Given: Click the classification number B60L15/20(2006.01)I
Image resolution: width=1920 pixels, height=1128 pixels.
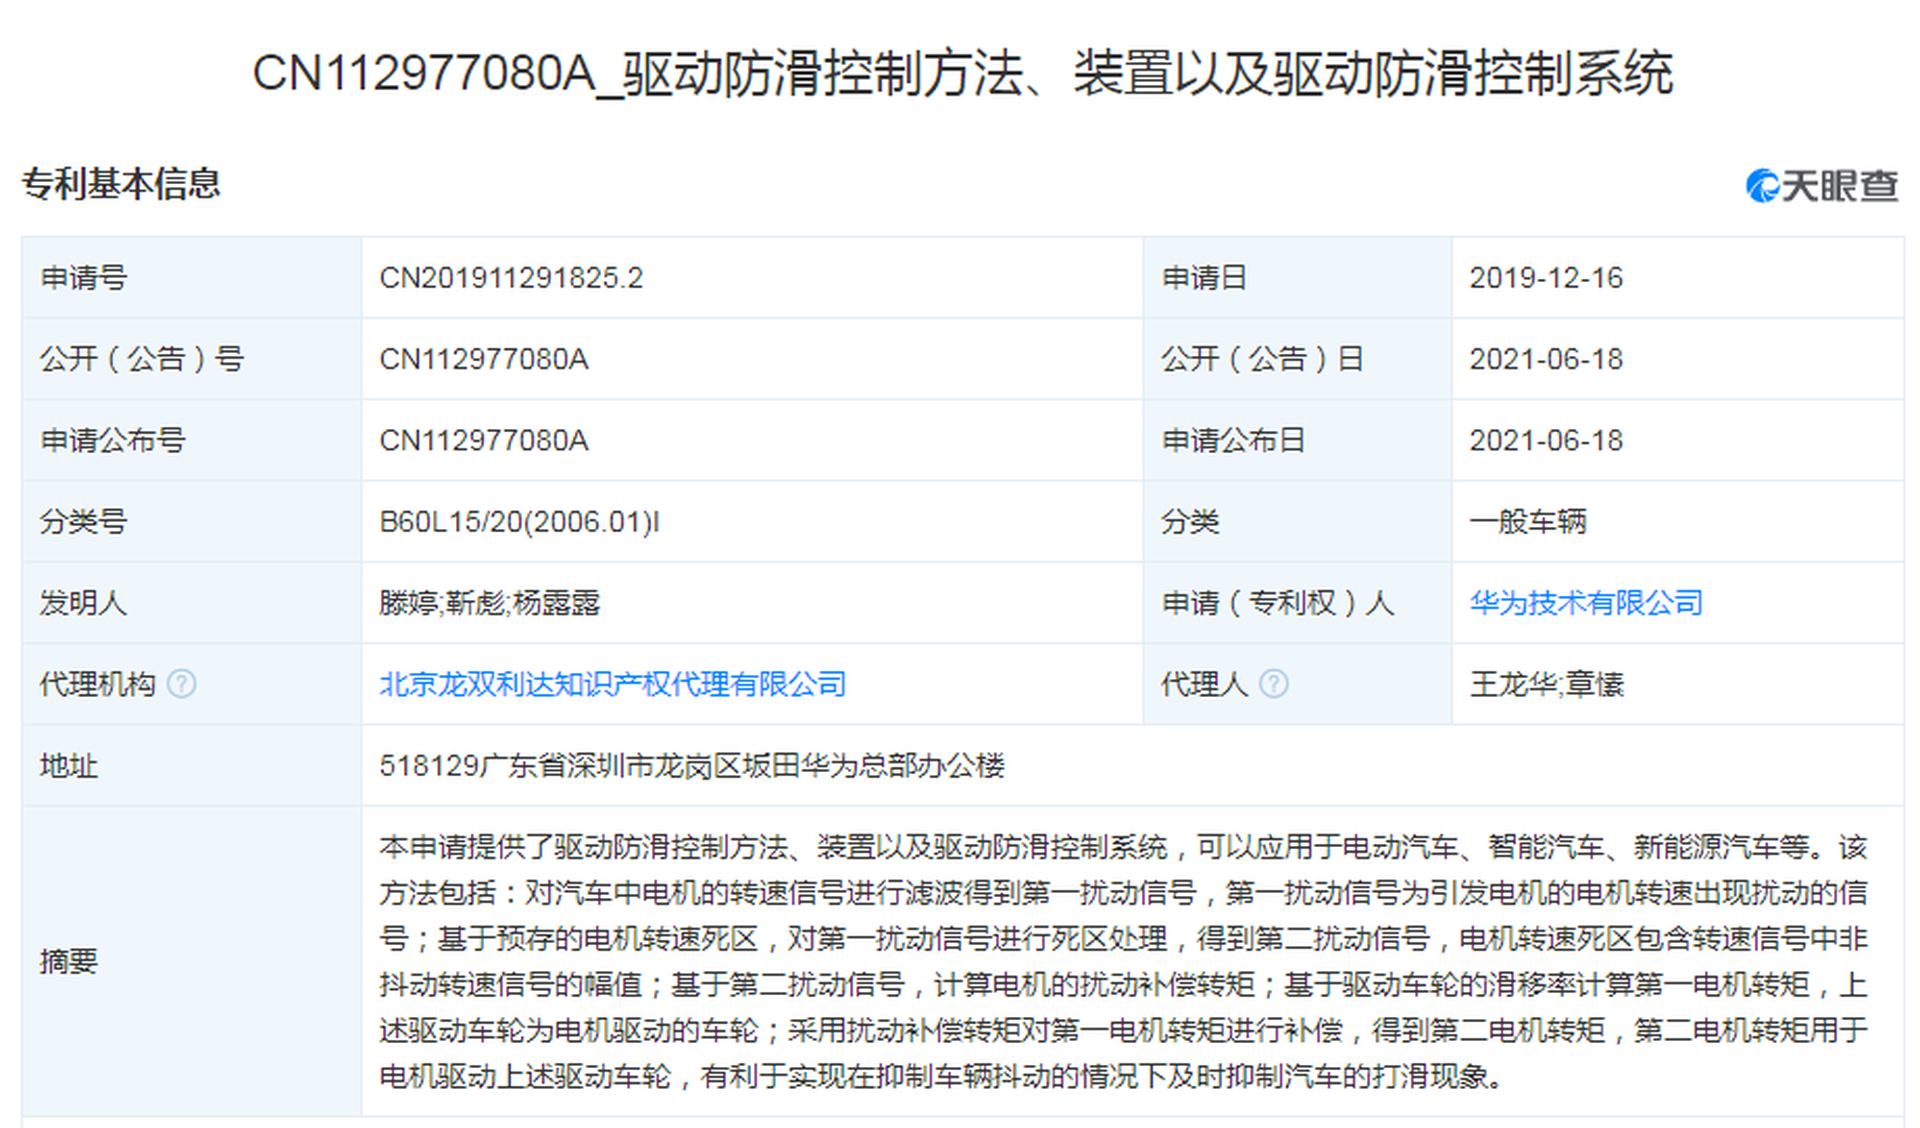Looking at the screenshot, I should pos(519,522).
